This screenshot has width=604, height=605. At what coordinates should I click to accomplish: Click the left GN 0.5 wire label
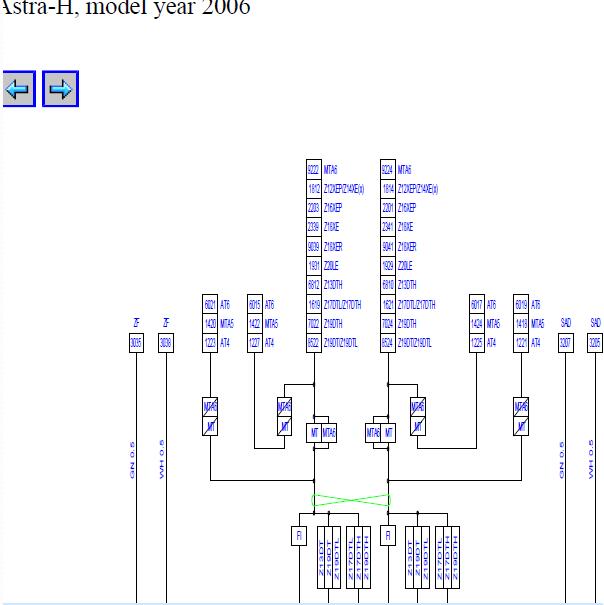(132, 460)
